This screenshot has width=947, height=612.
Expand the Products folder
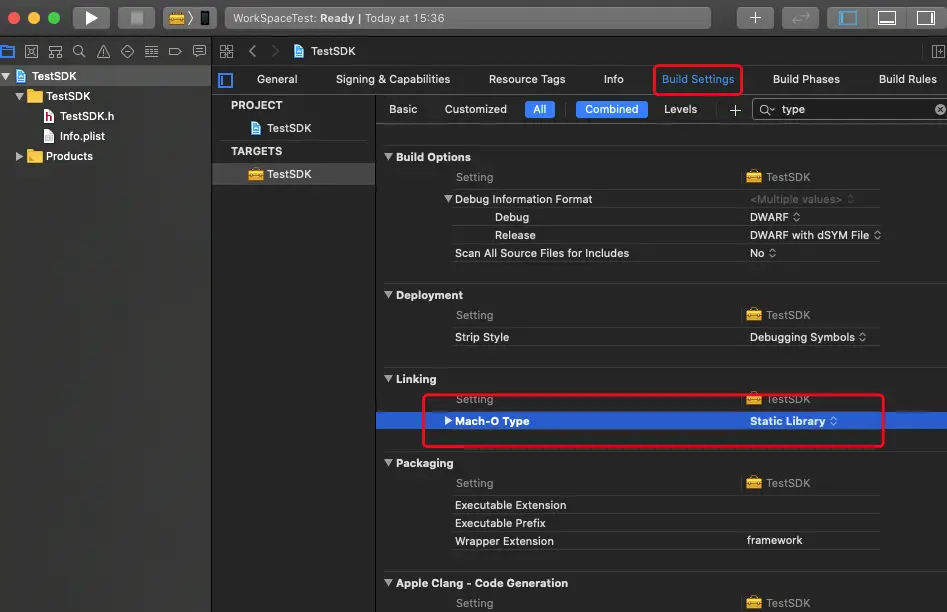(x=19, y=156)
